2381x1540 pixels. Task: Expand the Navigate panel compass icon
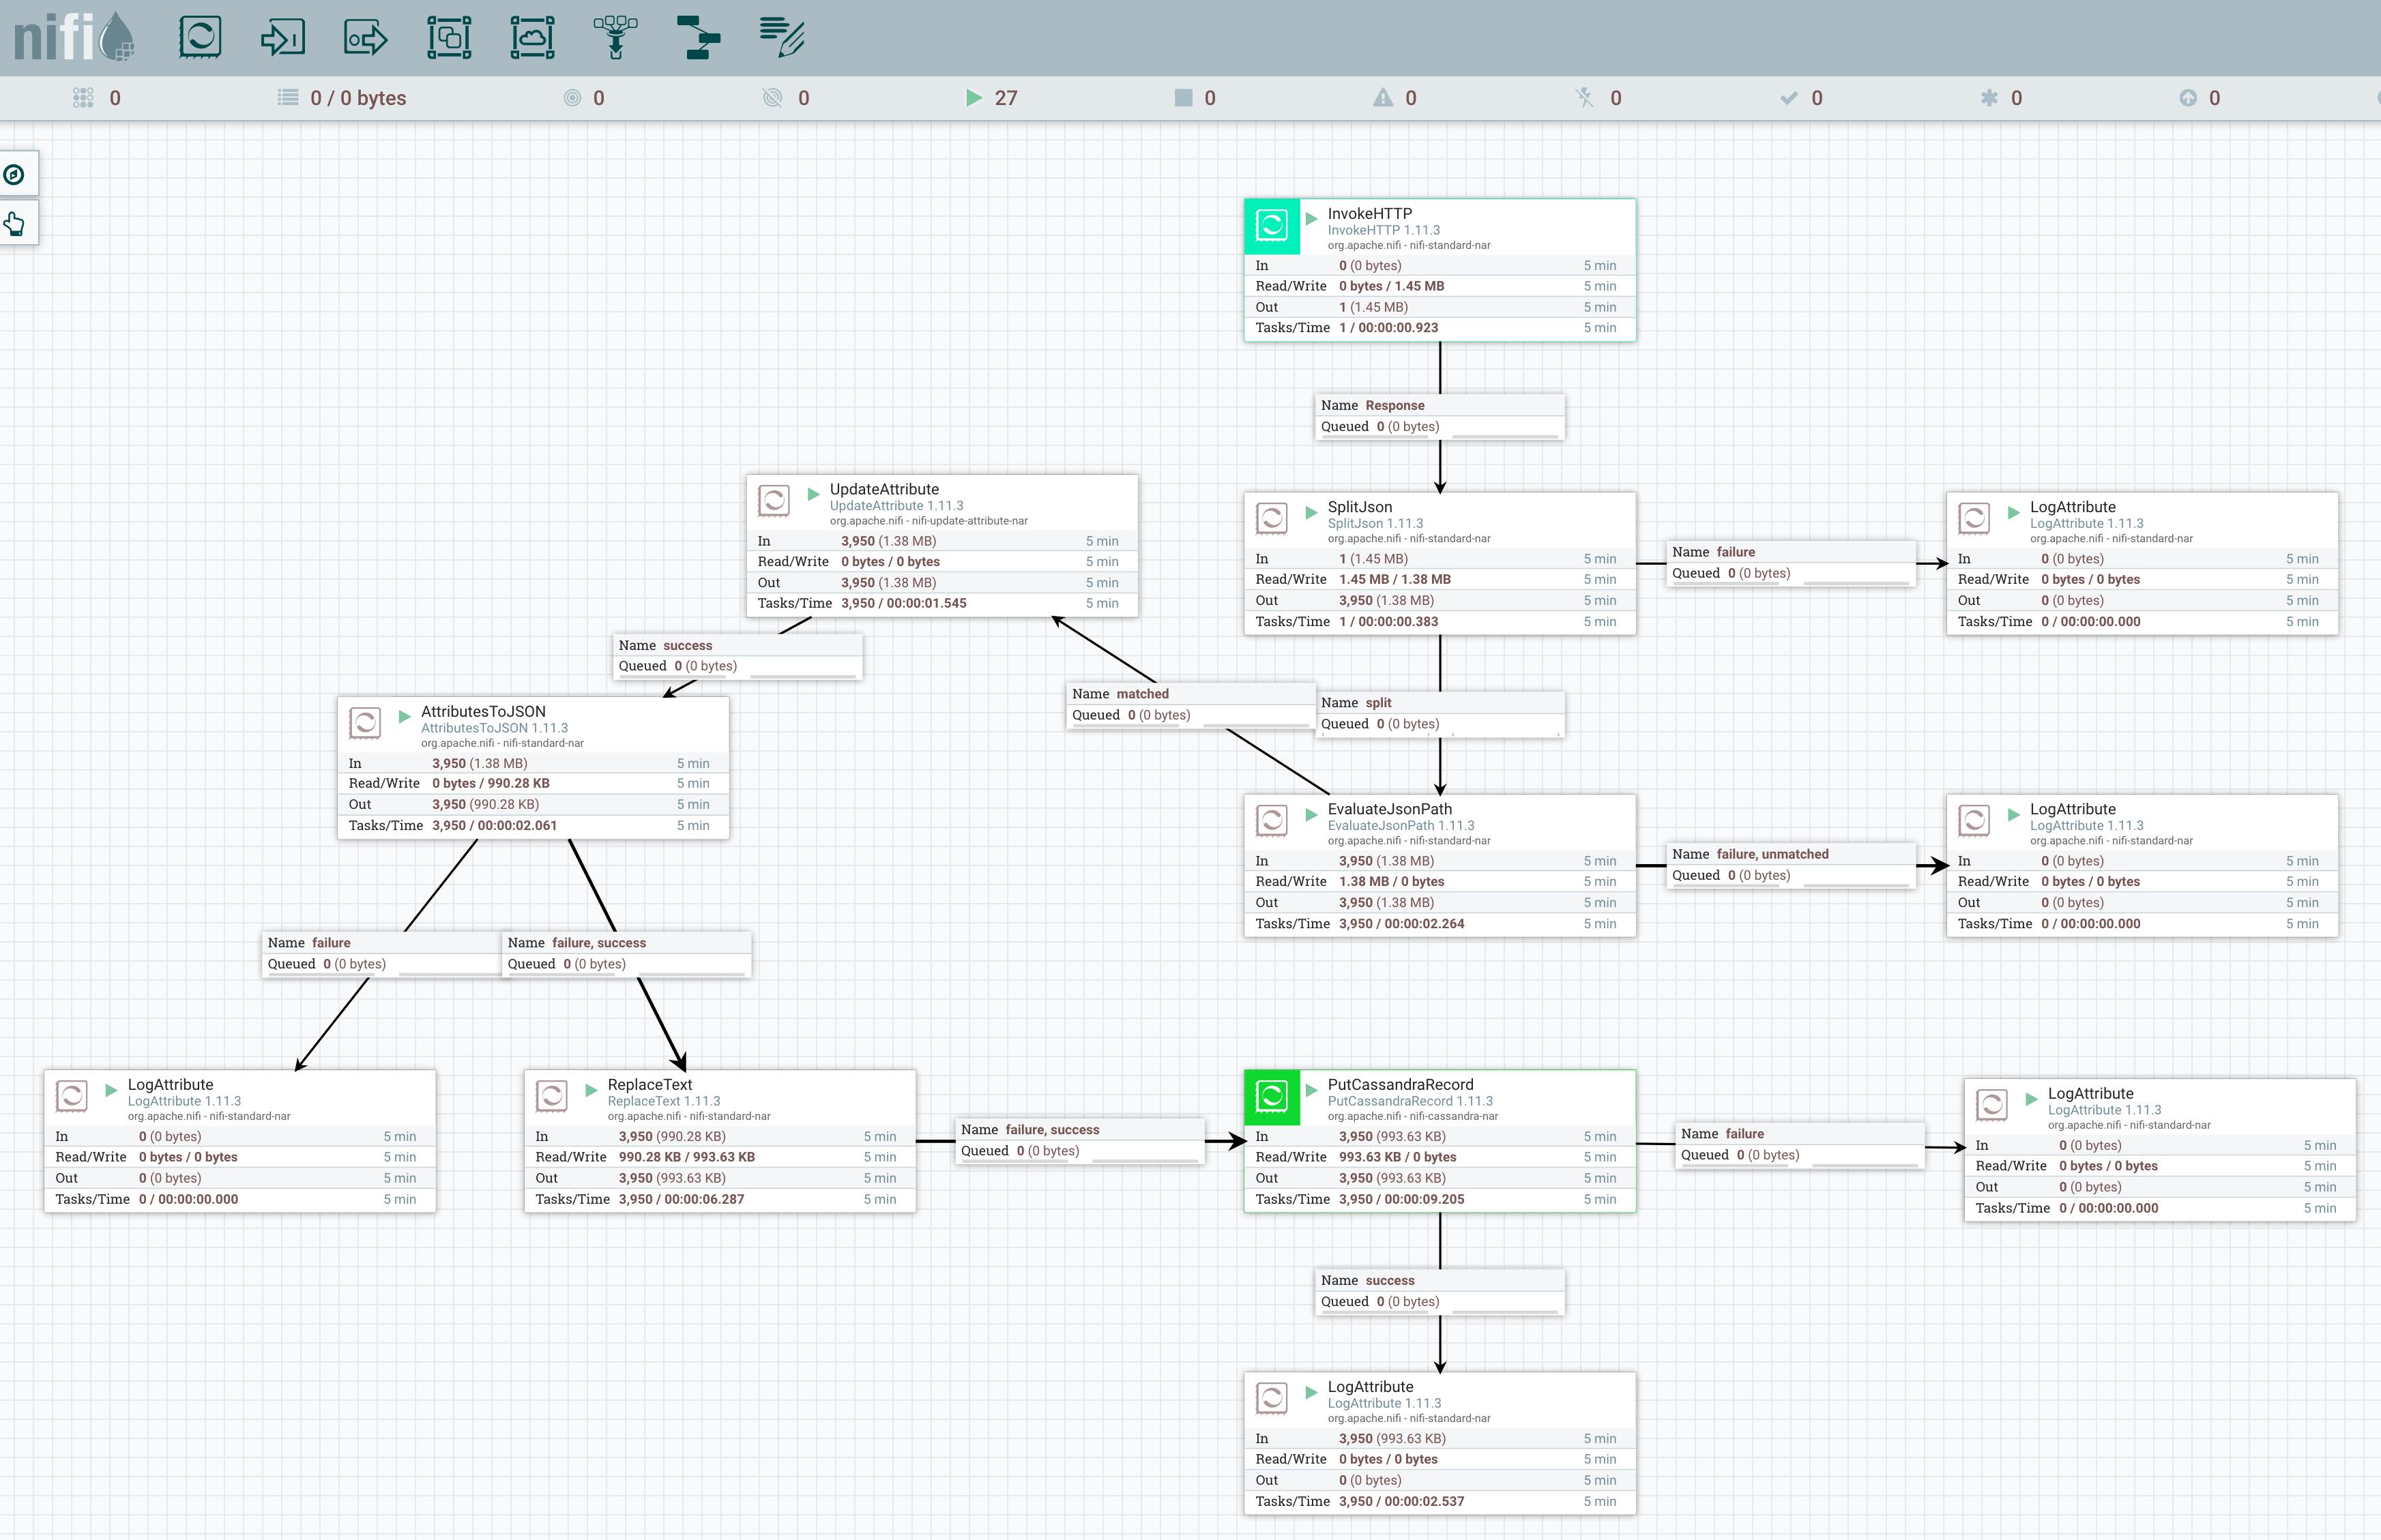[x=15, y=175]
